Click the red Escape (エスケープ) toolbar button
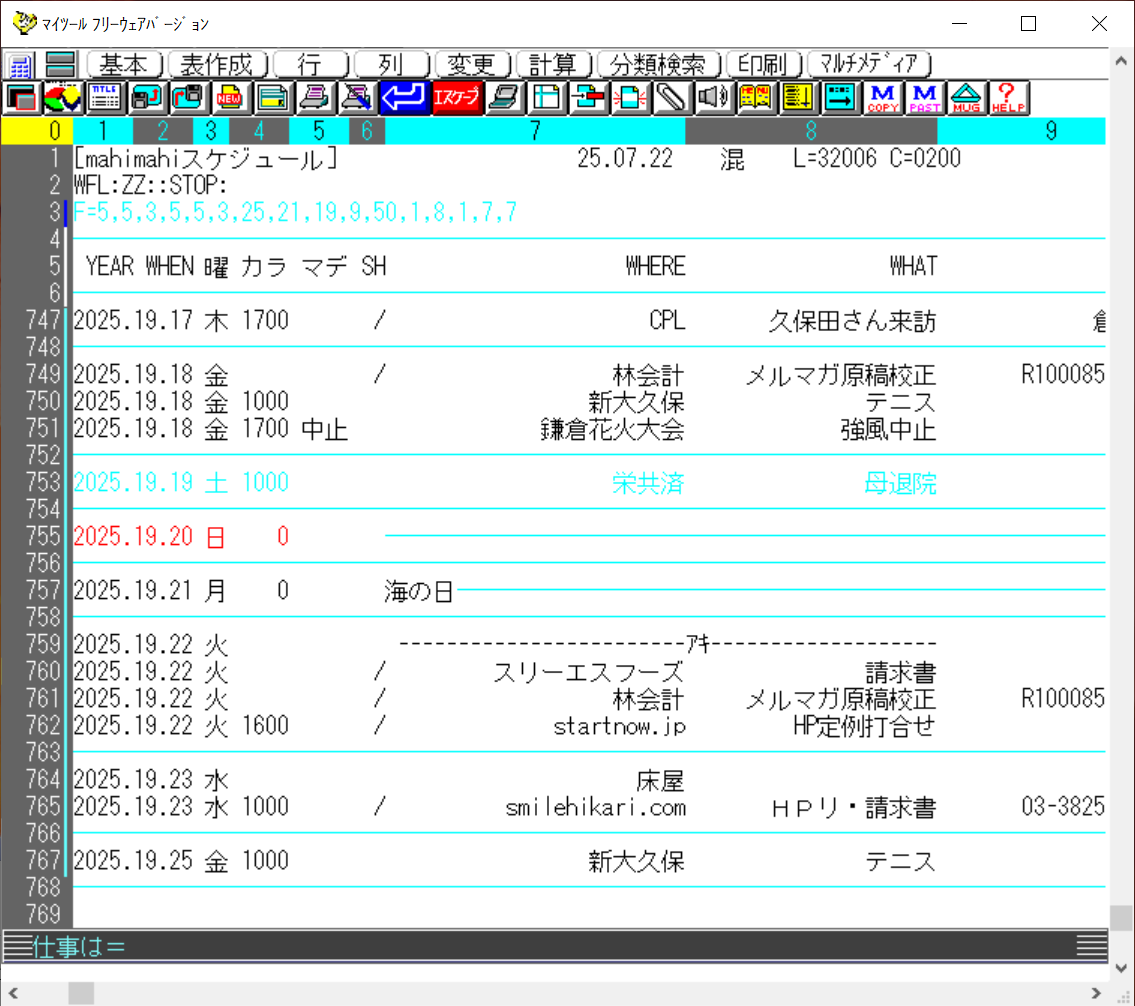This screenshot has height=1006, width=1135. tap(456, 97)
